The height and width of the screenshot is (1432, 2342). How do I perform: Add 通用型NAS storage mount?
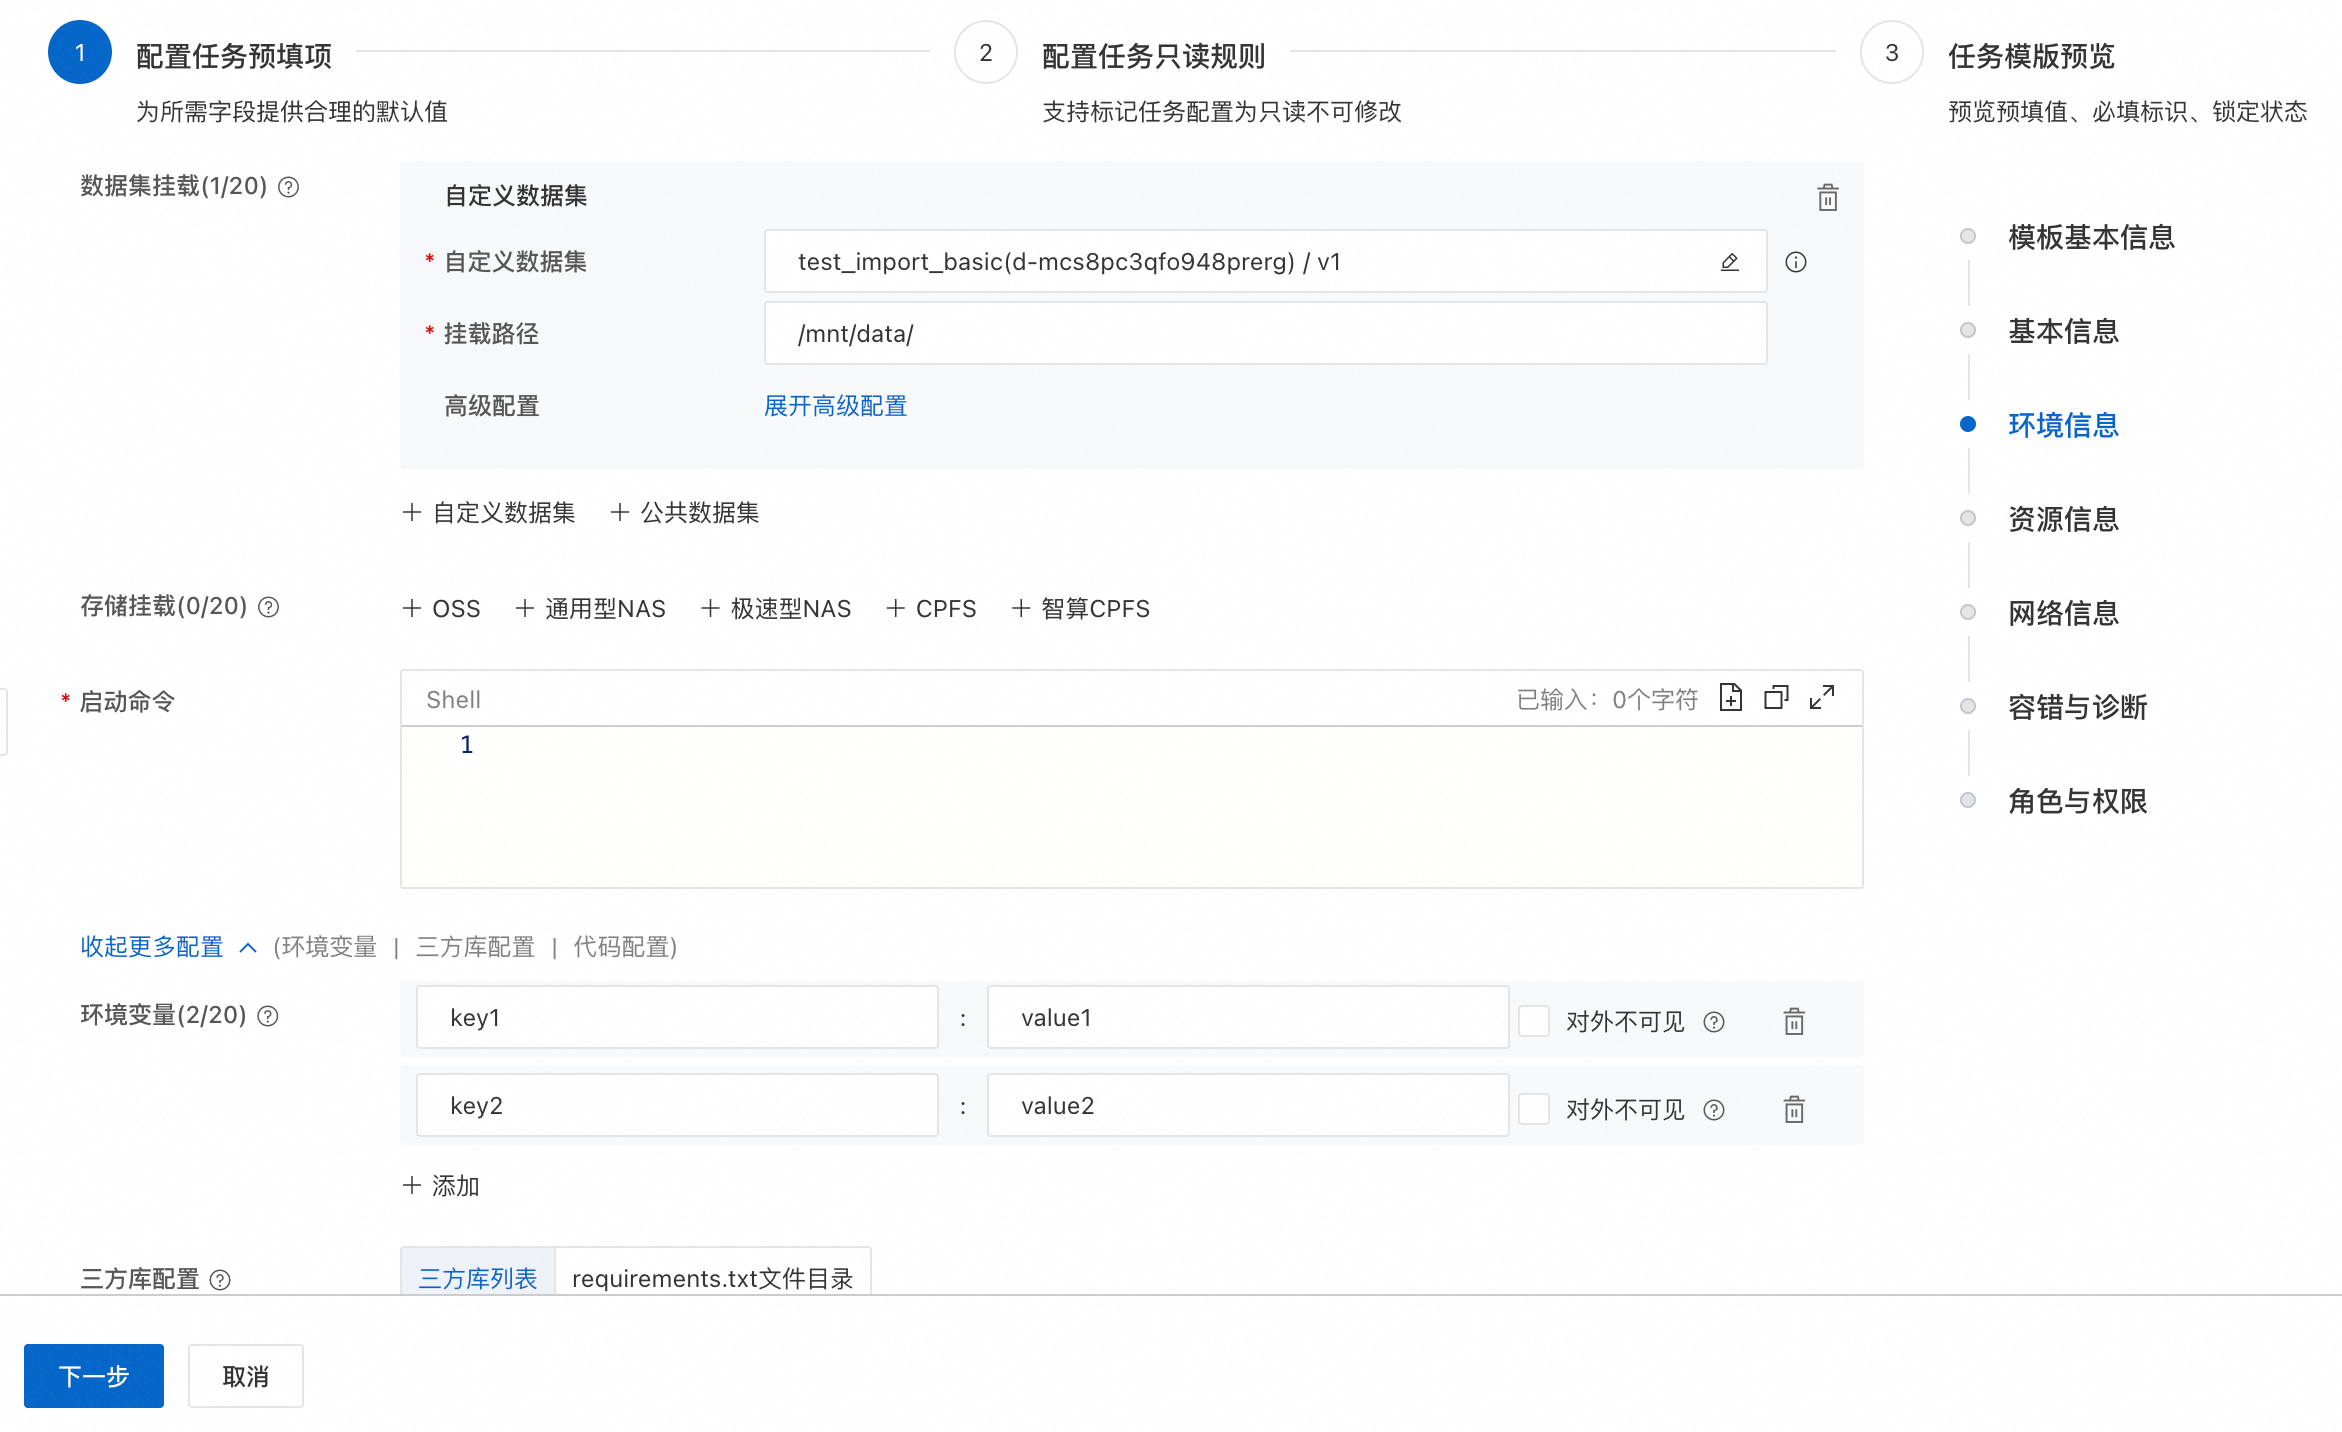click(x=590, y=608)
